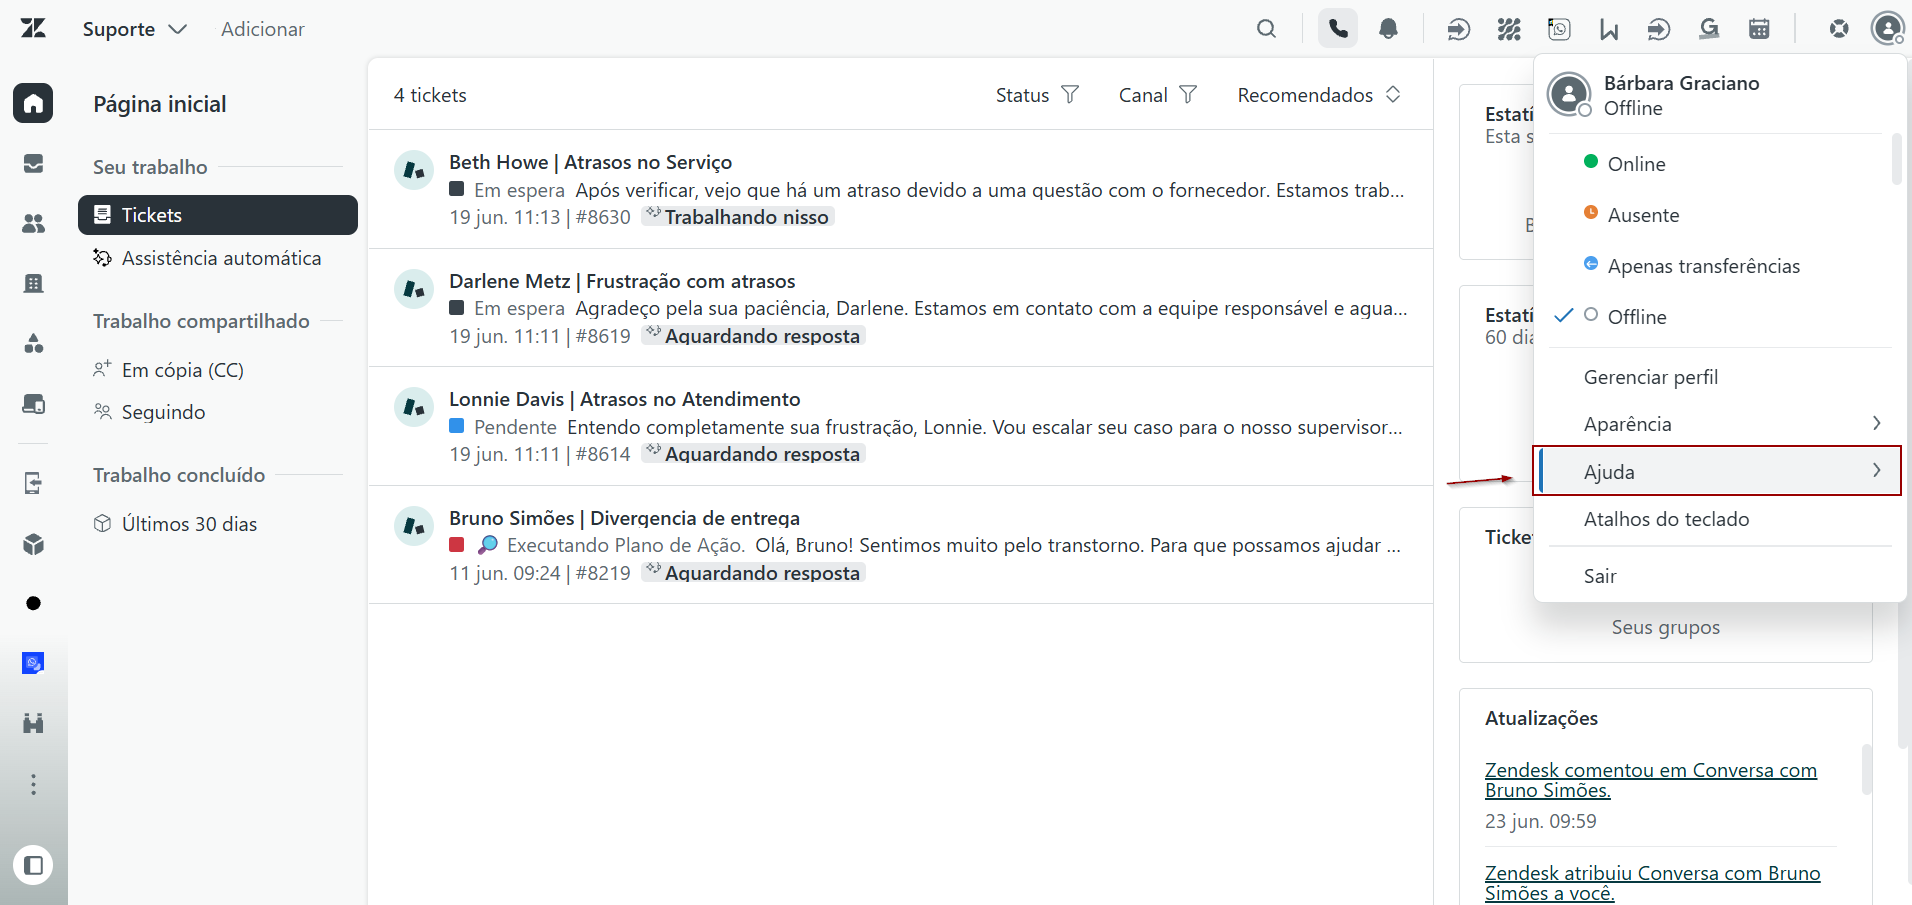Click the Zendesk logo in the top bar

pos(33,28)
